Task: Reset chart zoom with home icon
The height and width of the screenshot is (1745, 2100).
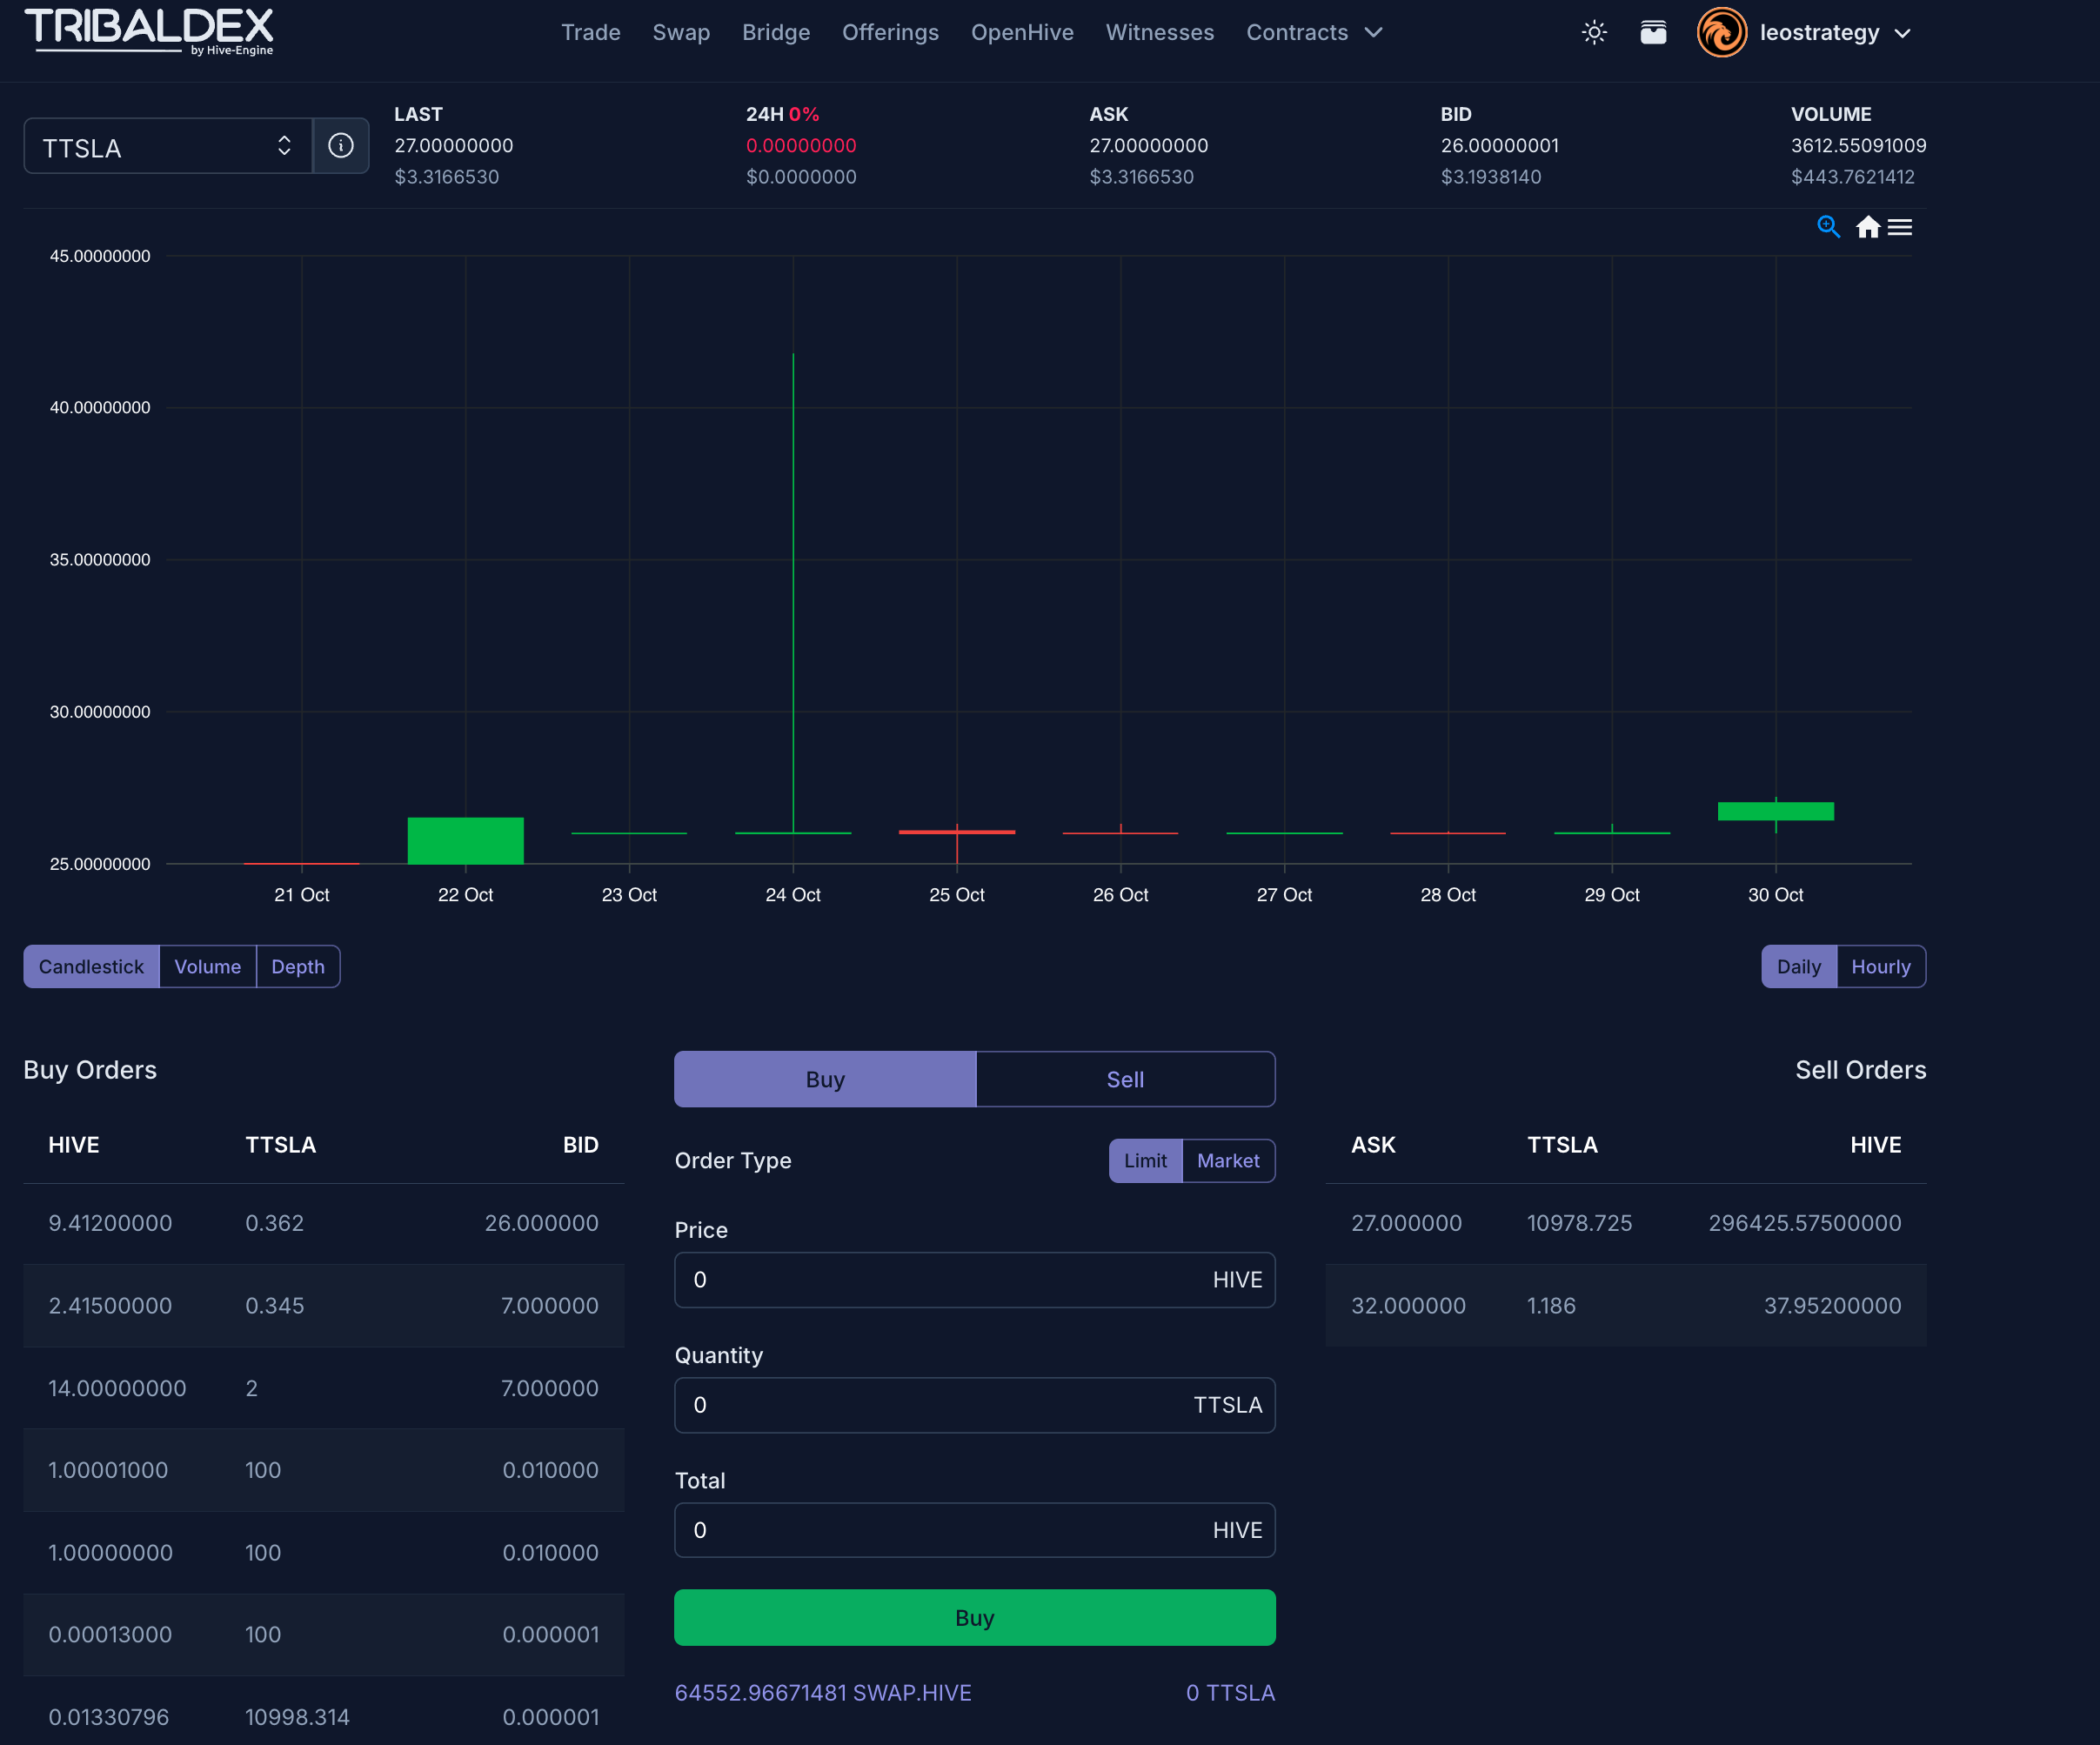Action: pyautogui.click(x=1867, y=227)
